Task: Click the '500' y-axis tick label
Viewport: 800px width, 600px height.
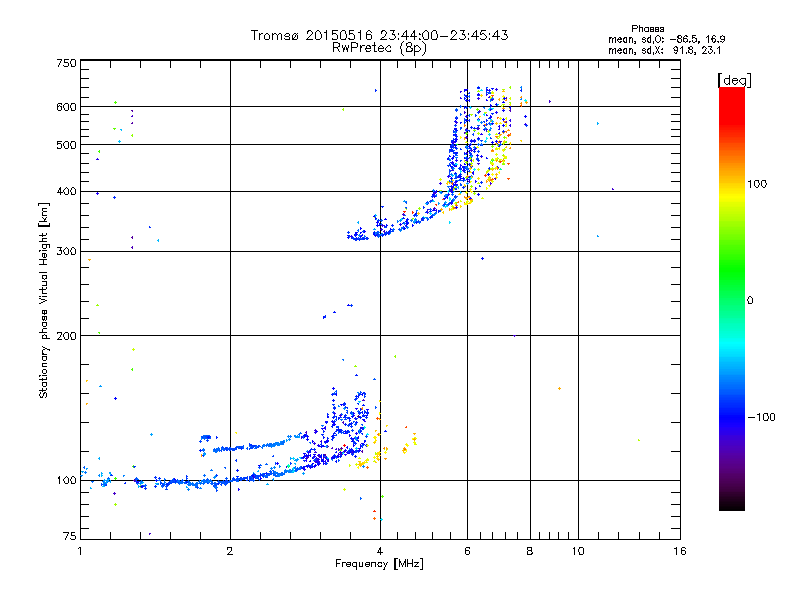Action: [66, 145]
